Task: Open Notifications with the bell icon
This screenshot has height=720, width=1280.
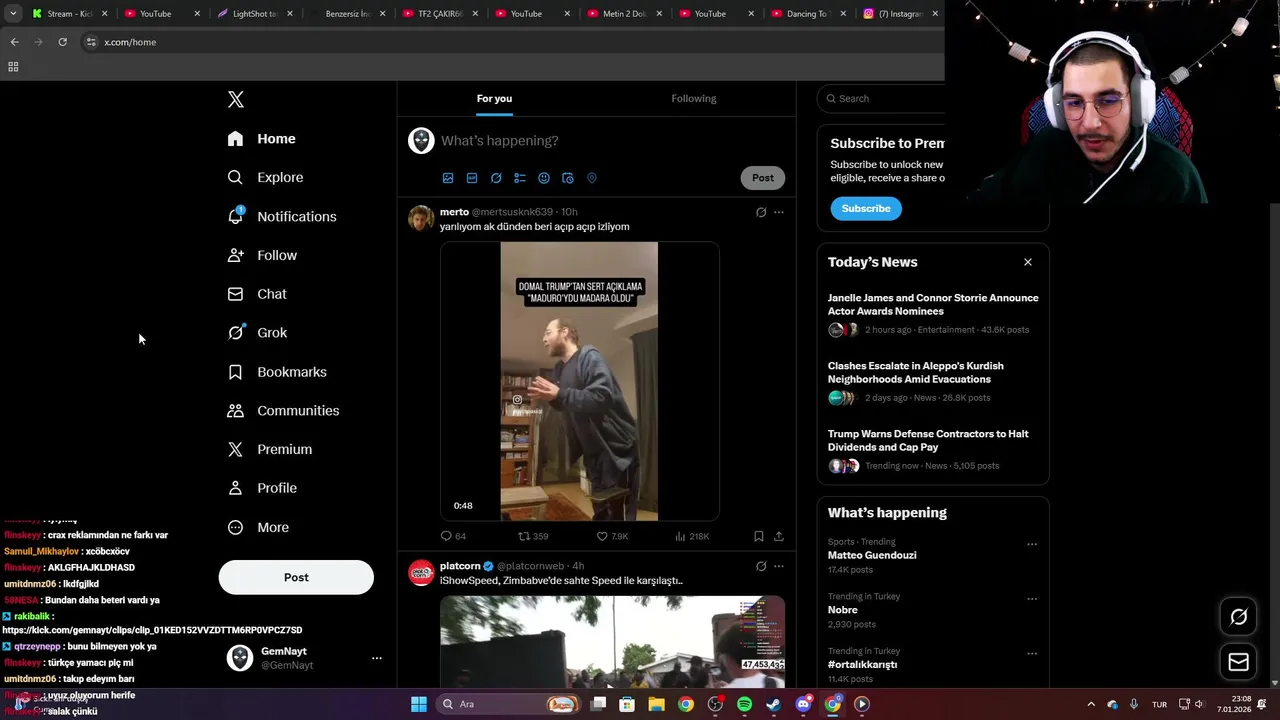Action: click(x=282, y=216)
